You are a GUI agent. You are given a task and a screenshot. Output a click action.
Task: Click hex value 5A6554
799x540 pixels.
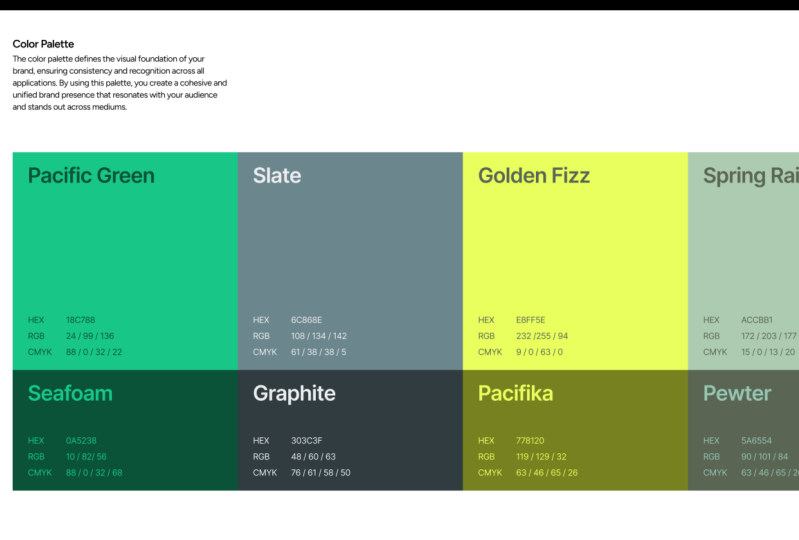pos(757,441)
